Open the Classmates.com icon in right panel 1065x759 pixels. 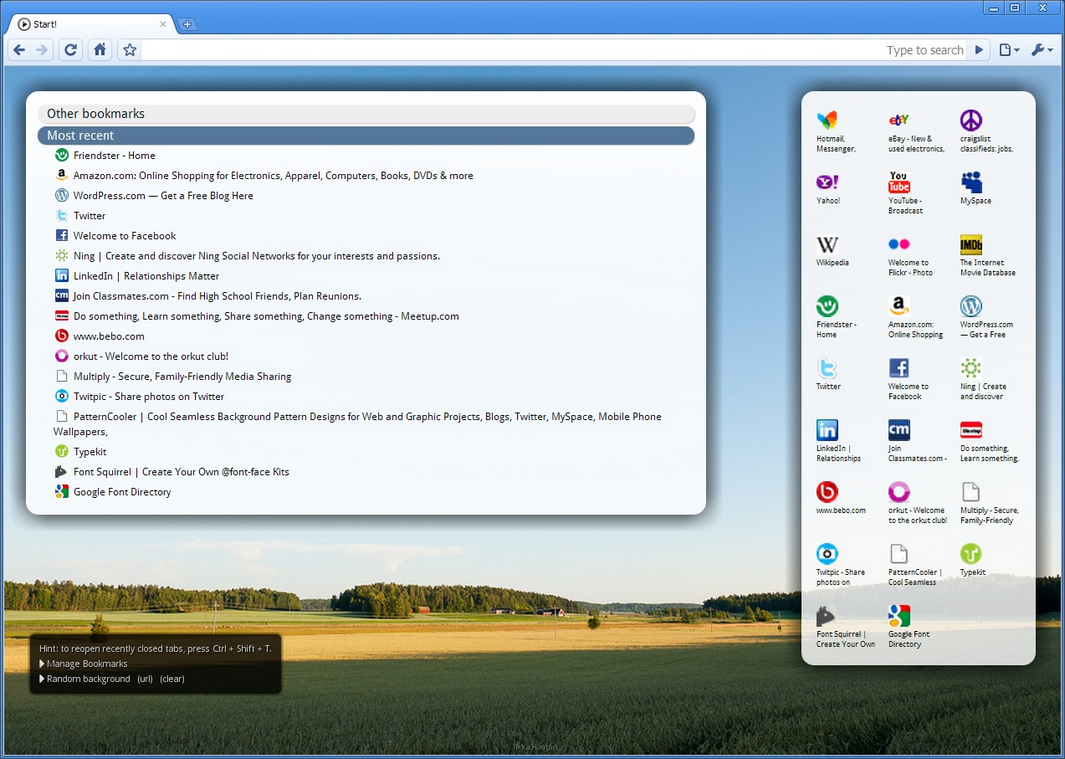(899, 429)
